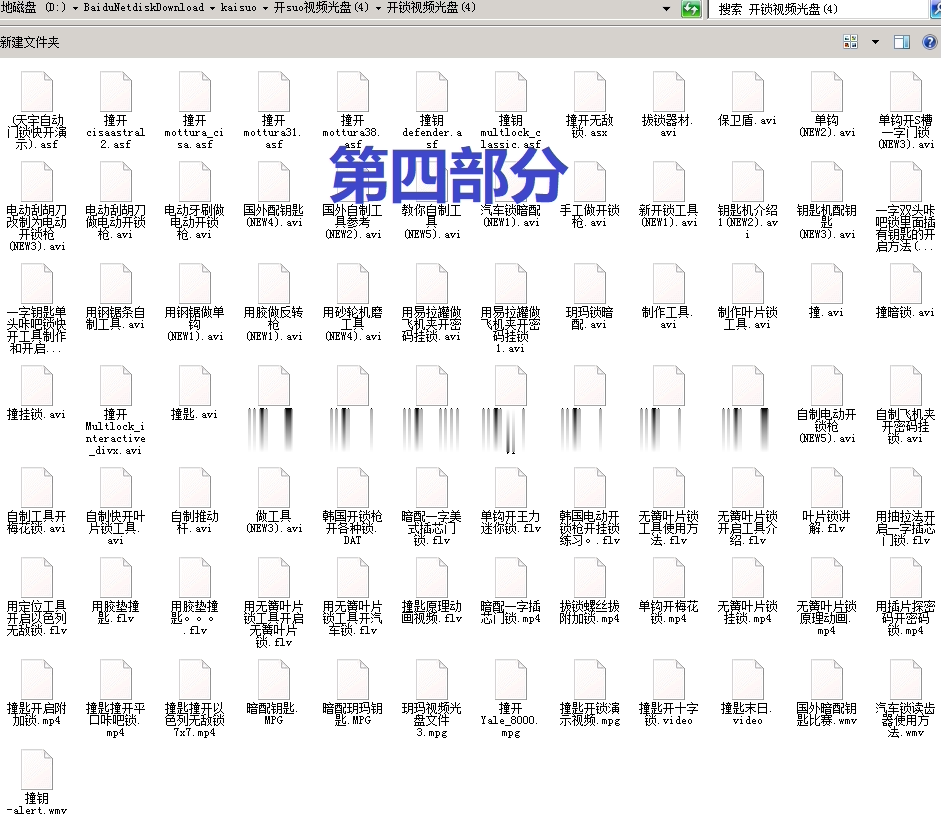Viewport: 941px width, 823px height.
Task: Expand the view options dropdown arrow
Action: 875,42
